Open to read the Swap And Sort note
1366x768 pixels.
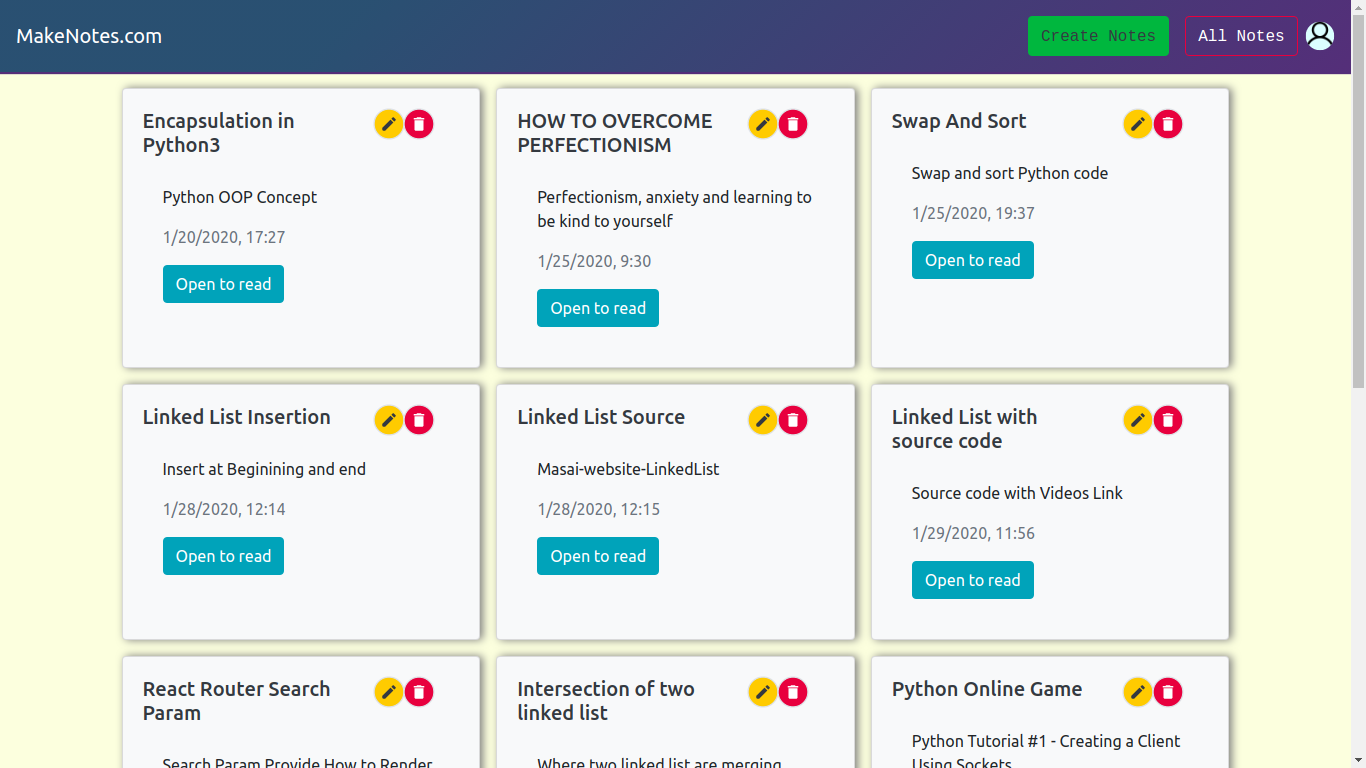click(972, 260)
